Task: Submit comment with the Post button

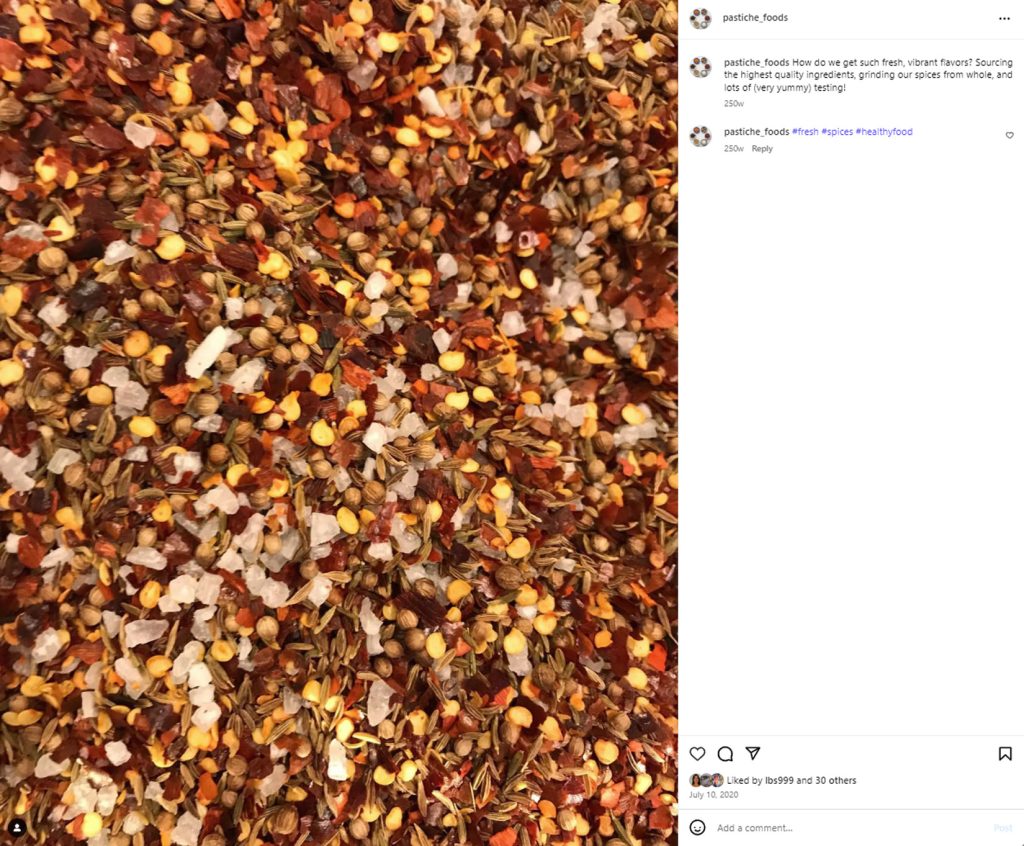Action: tap(1002, 828)
